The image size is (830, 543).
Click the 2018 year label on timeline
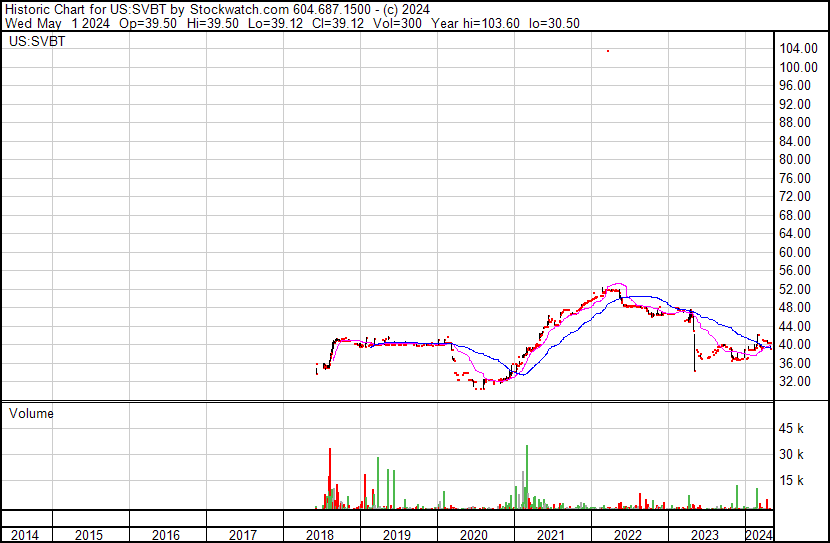pyautogui.click(x=320, y=535)
